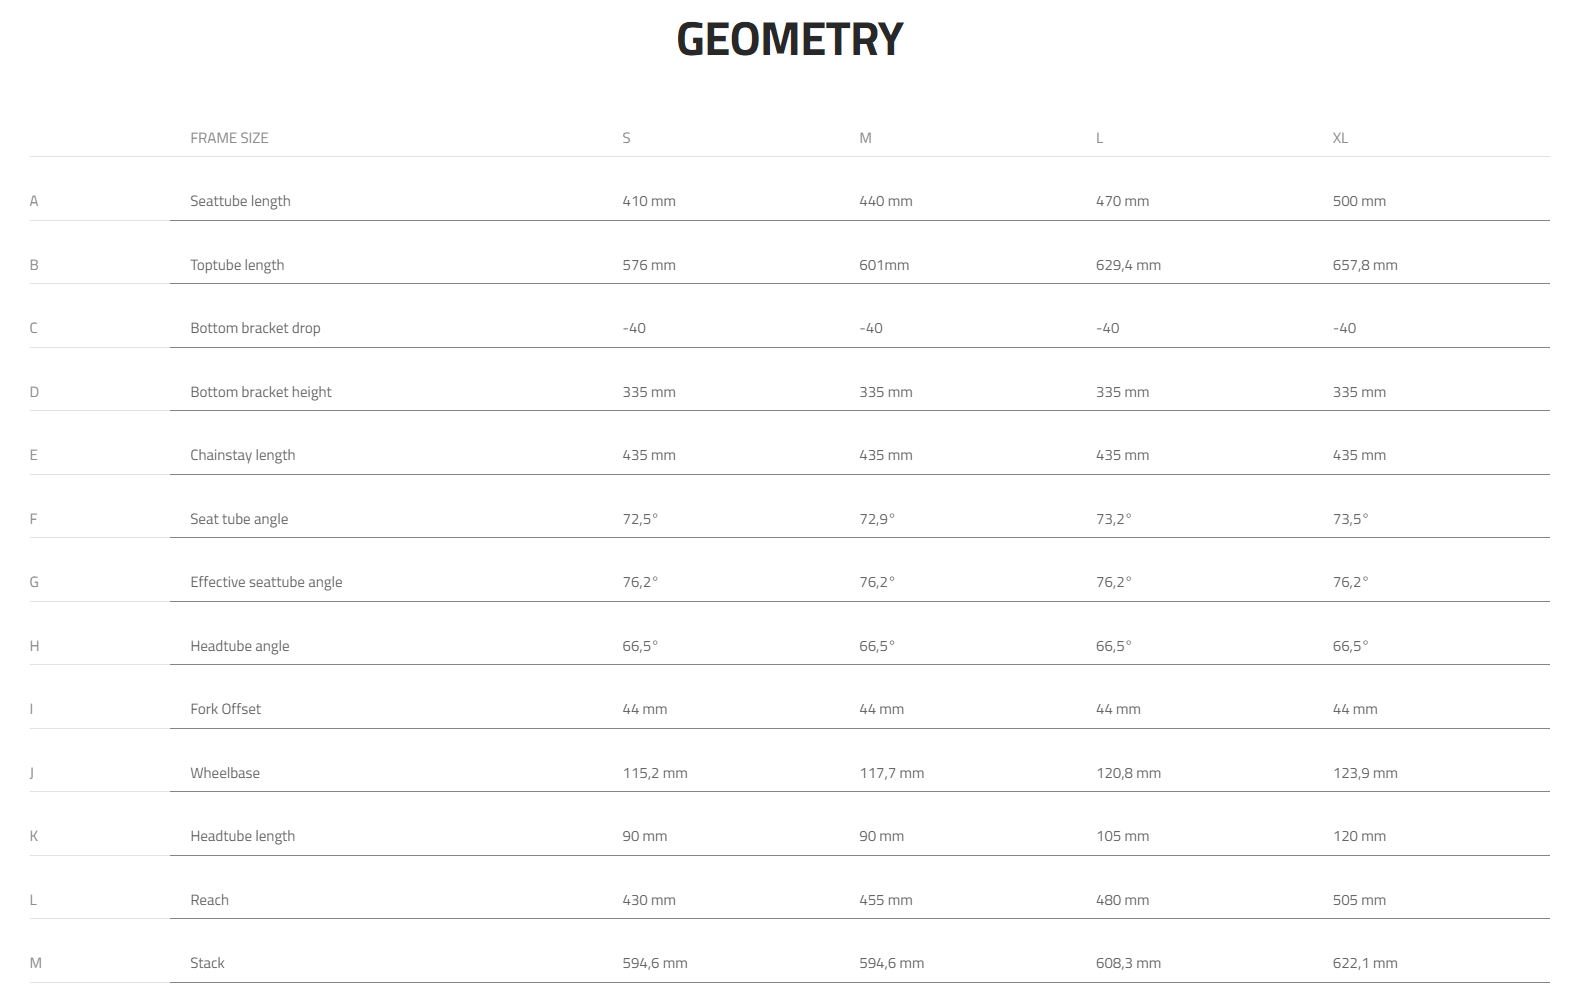Image resolution: width=1573 pixels, height=1002 pixels.
Task: Click the 657,8 mm toptube XL value
Action: point(1365,265)
